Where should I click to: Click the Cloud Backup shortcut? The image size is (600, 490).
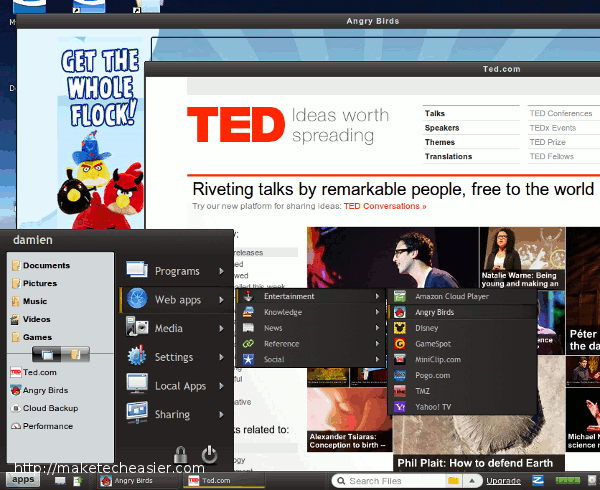(x=49, y=408)
